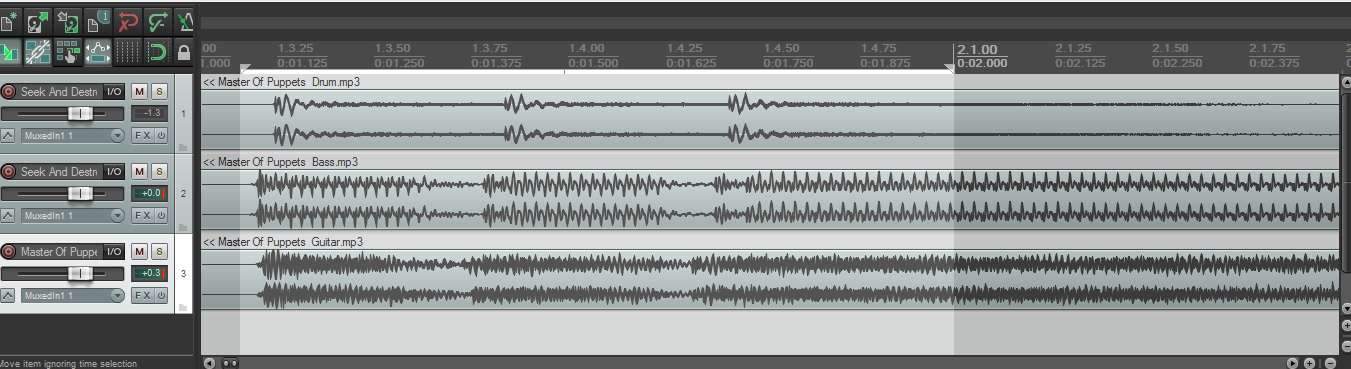Click the Open Project toolbar icon

[37, 20]
